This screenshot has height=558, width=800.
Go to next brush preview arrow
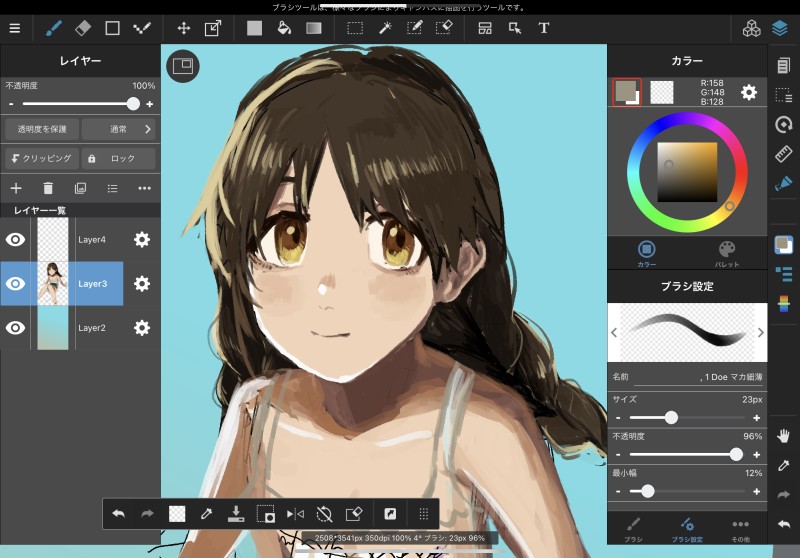pos(760,333)
